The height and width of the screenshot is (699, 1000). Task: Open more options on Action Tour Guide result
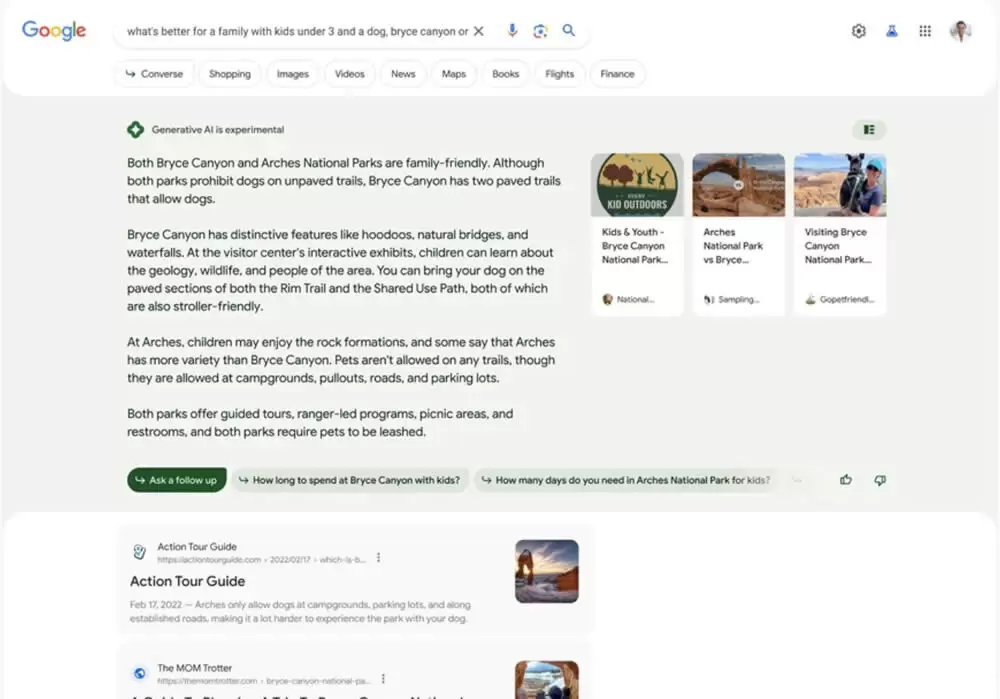[x=379, y=558]
